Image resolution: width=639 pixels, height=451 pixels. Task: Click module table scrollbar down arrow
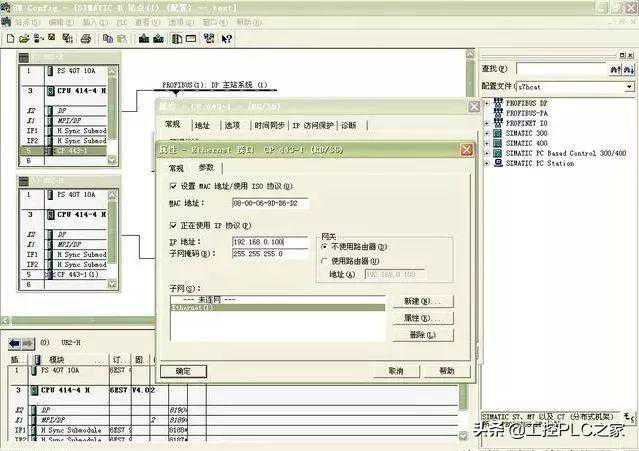tap(463, 436)
